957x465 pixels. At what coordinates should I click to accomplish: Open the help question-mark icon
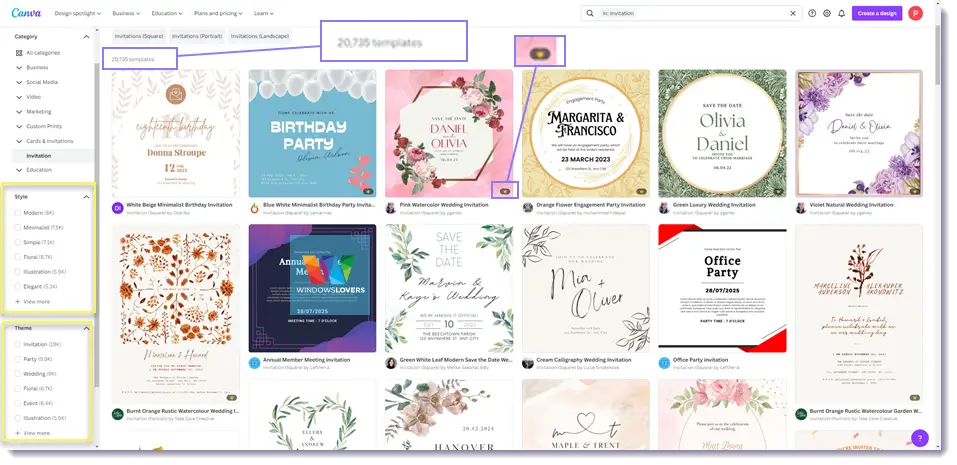pos(812,13)
